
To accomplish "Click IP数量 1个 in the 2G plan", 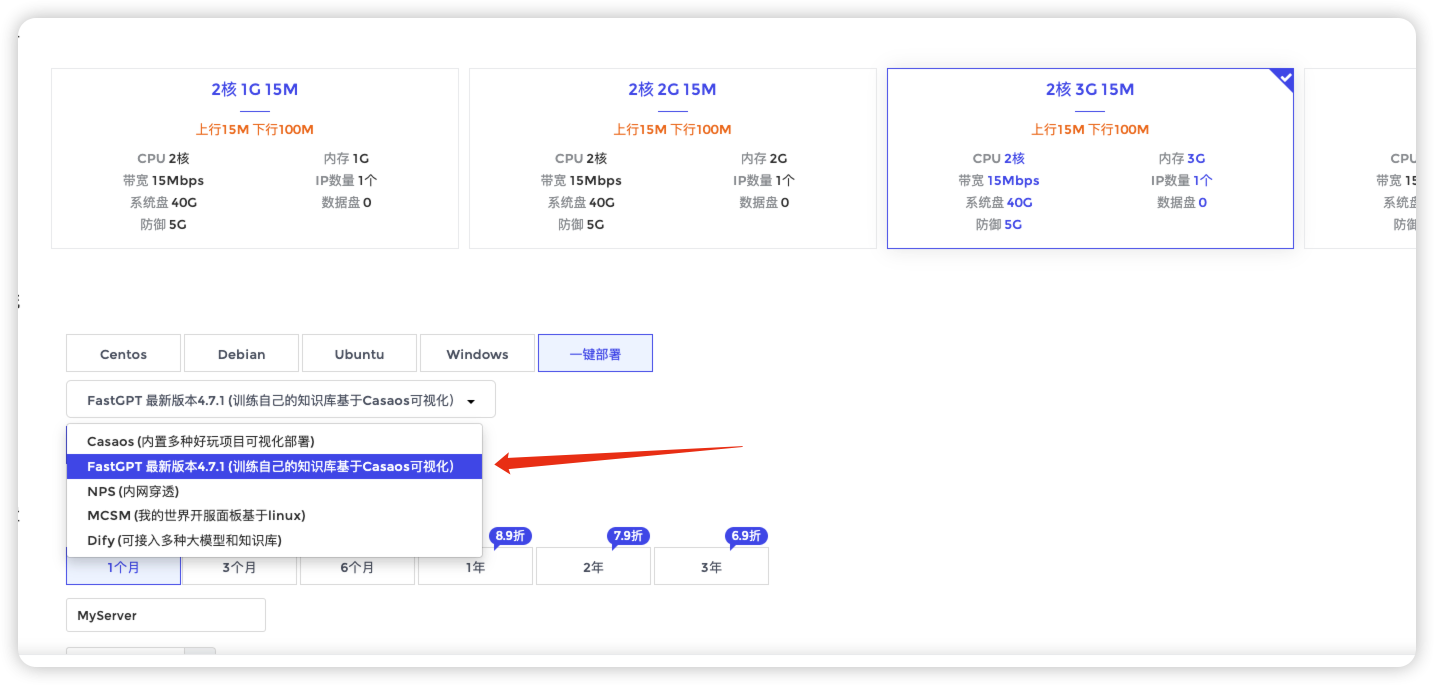I will point(764,181).
